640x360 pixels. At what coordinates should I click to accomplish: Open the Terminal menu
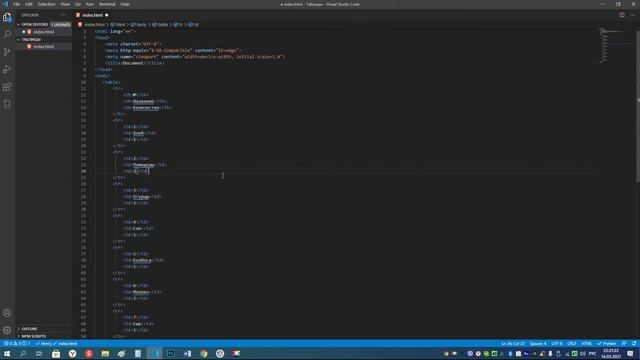point(107,4)
